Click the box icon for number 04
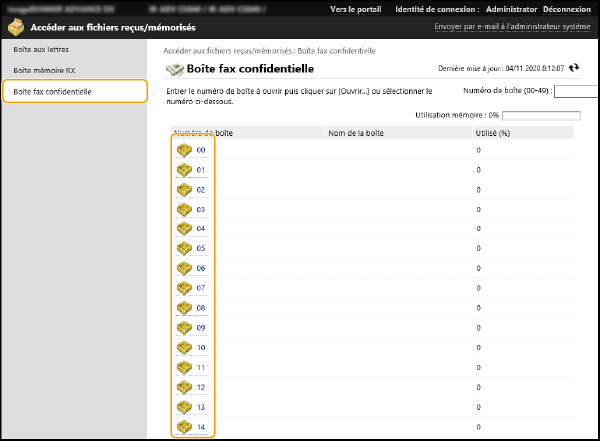 tap(184, 229)
